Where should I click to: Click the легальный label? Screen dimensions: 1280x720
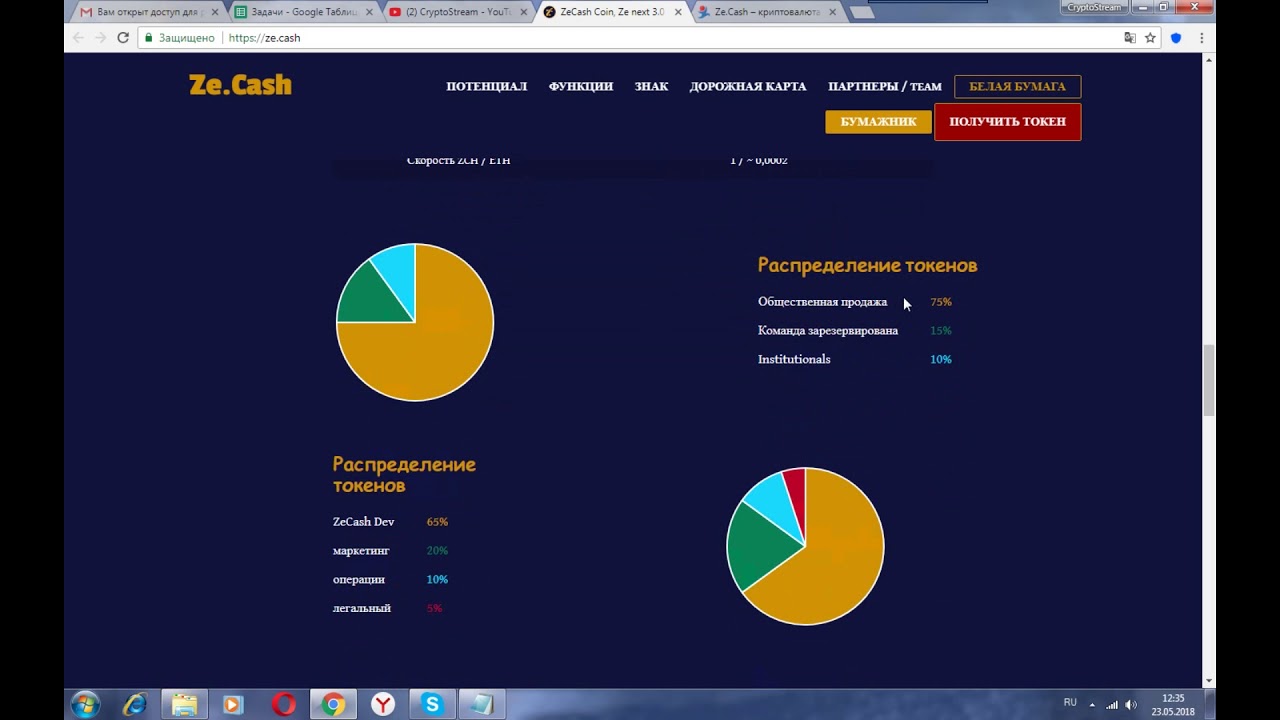click(361, 609)
